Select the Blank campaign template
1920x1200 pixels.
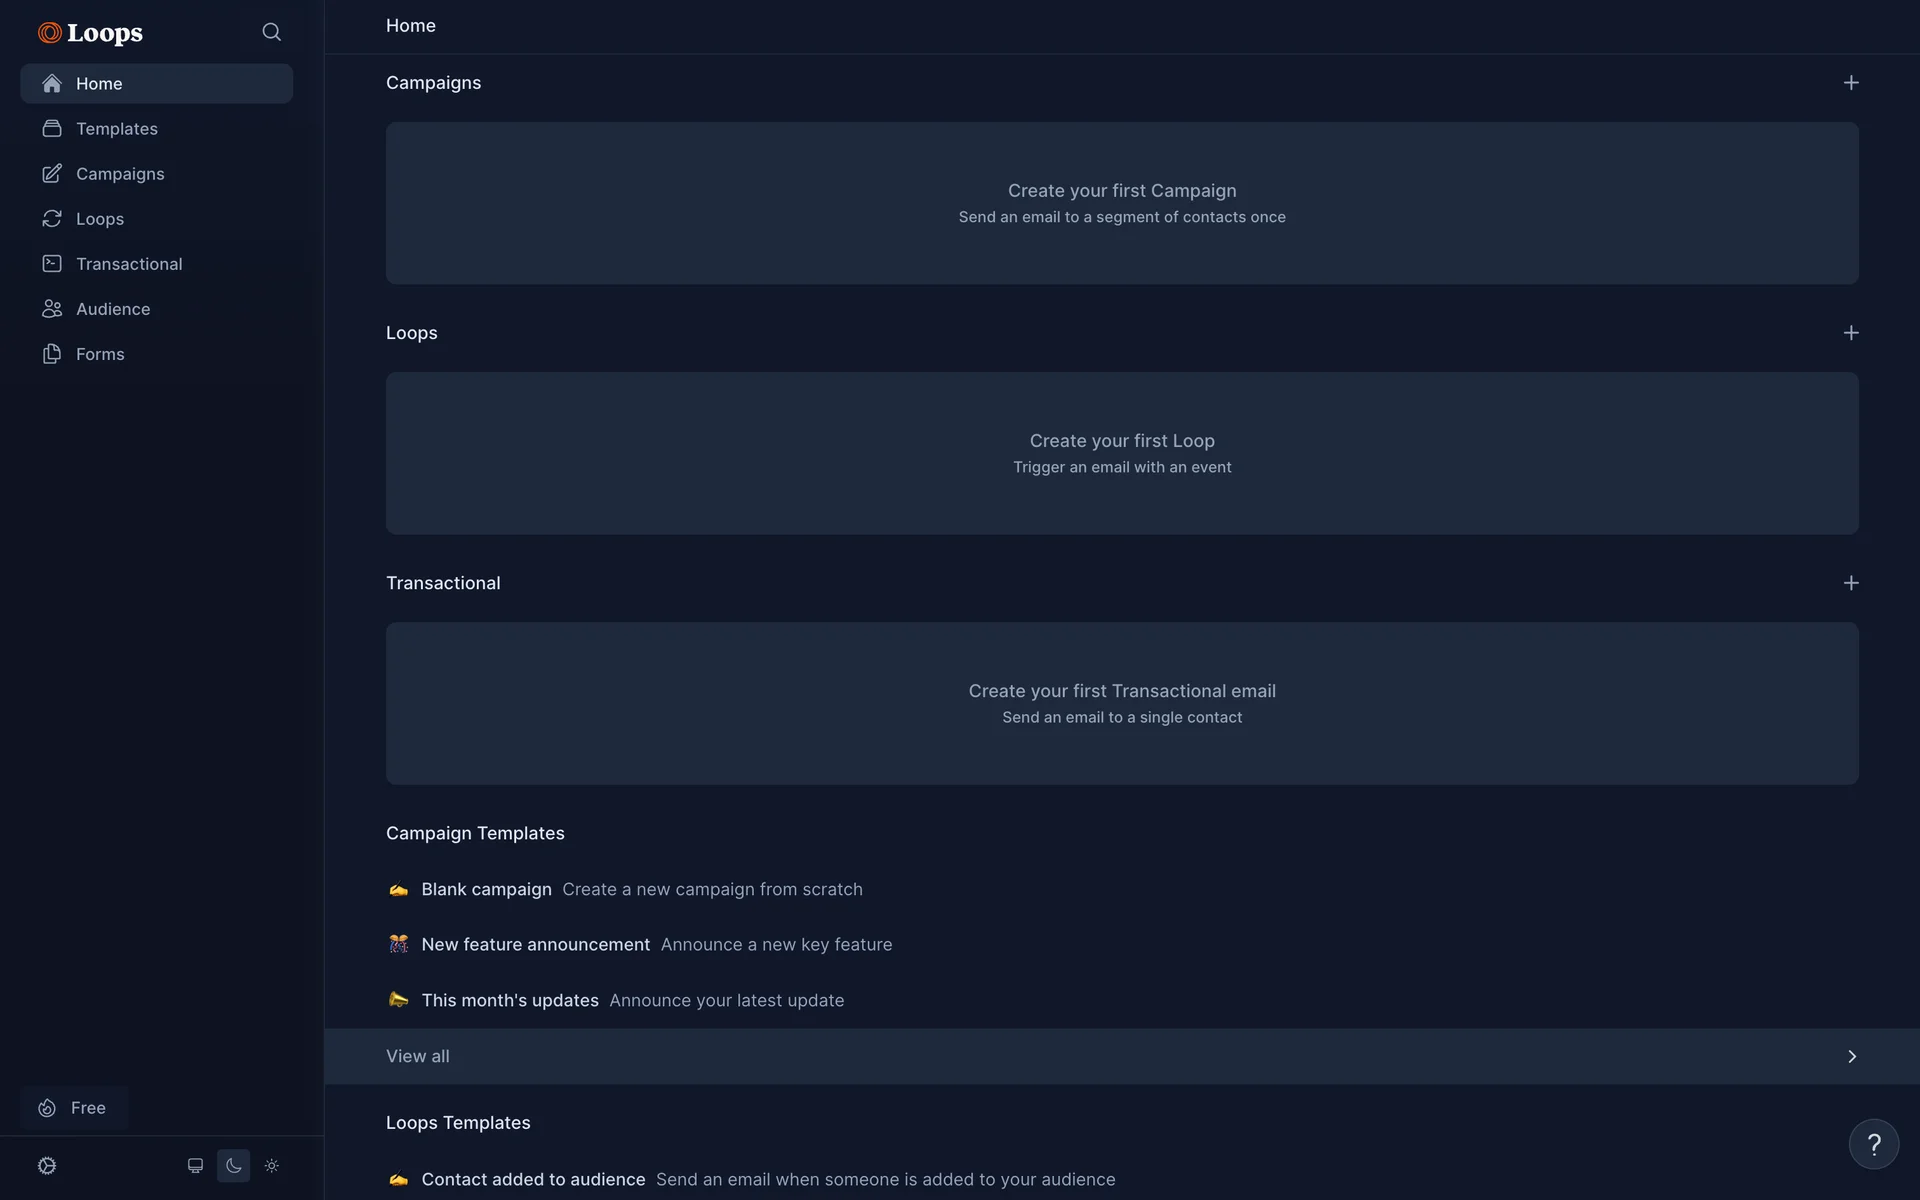[x=486, y=889]
